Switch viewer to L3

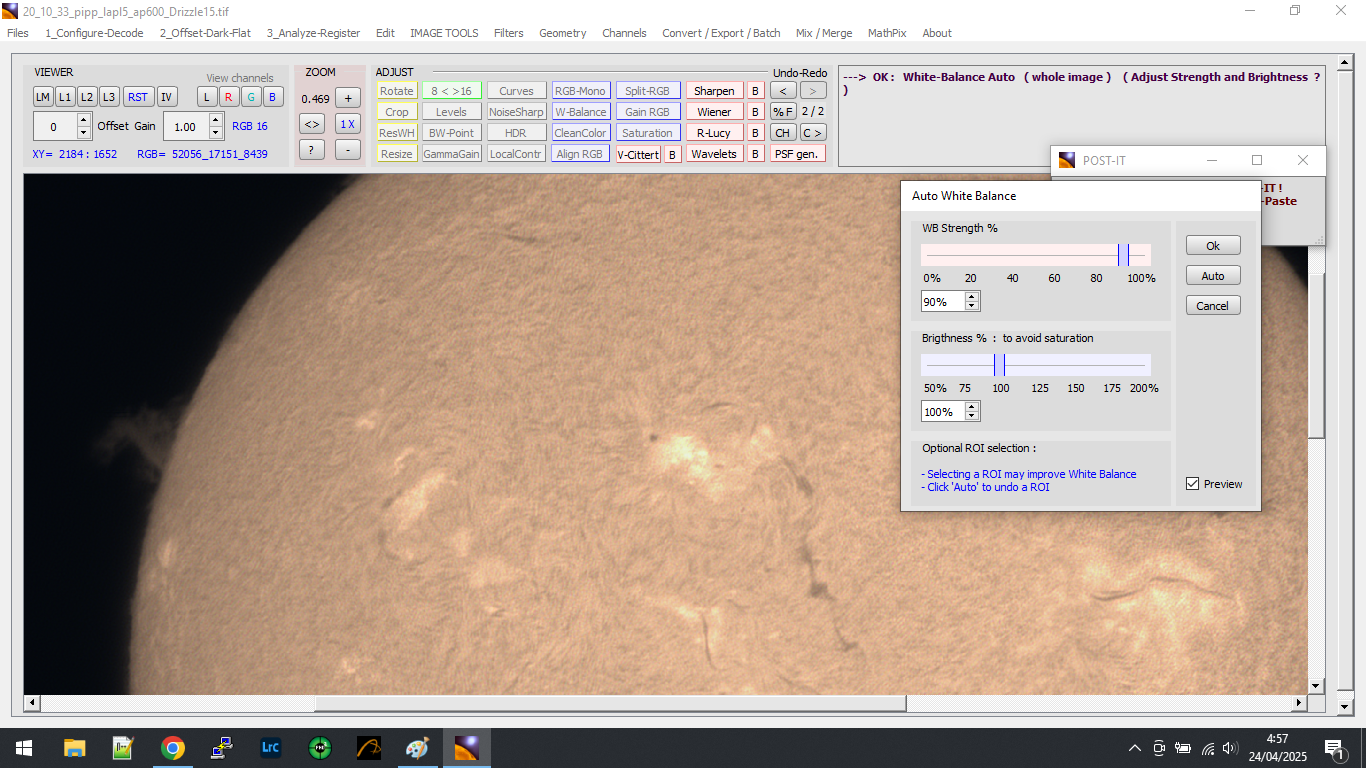coord(109,97)
